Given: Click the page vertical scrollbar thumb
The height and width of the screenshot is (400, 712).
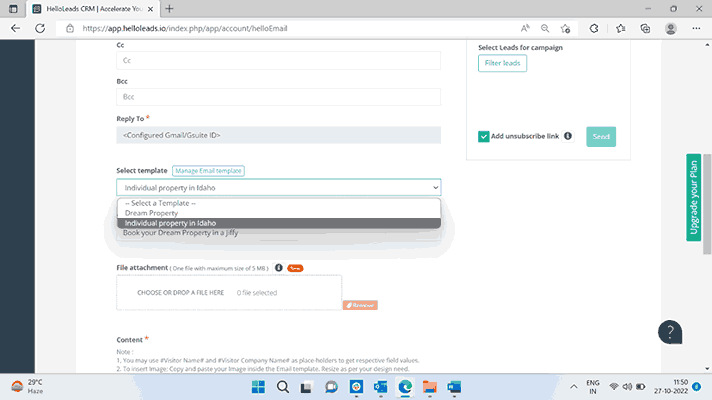Looking at the screenshot, I should click(x=707, y=204).
